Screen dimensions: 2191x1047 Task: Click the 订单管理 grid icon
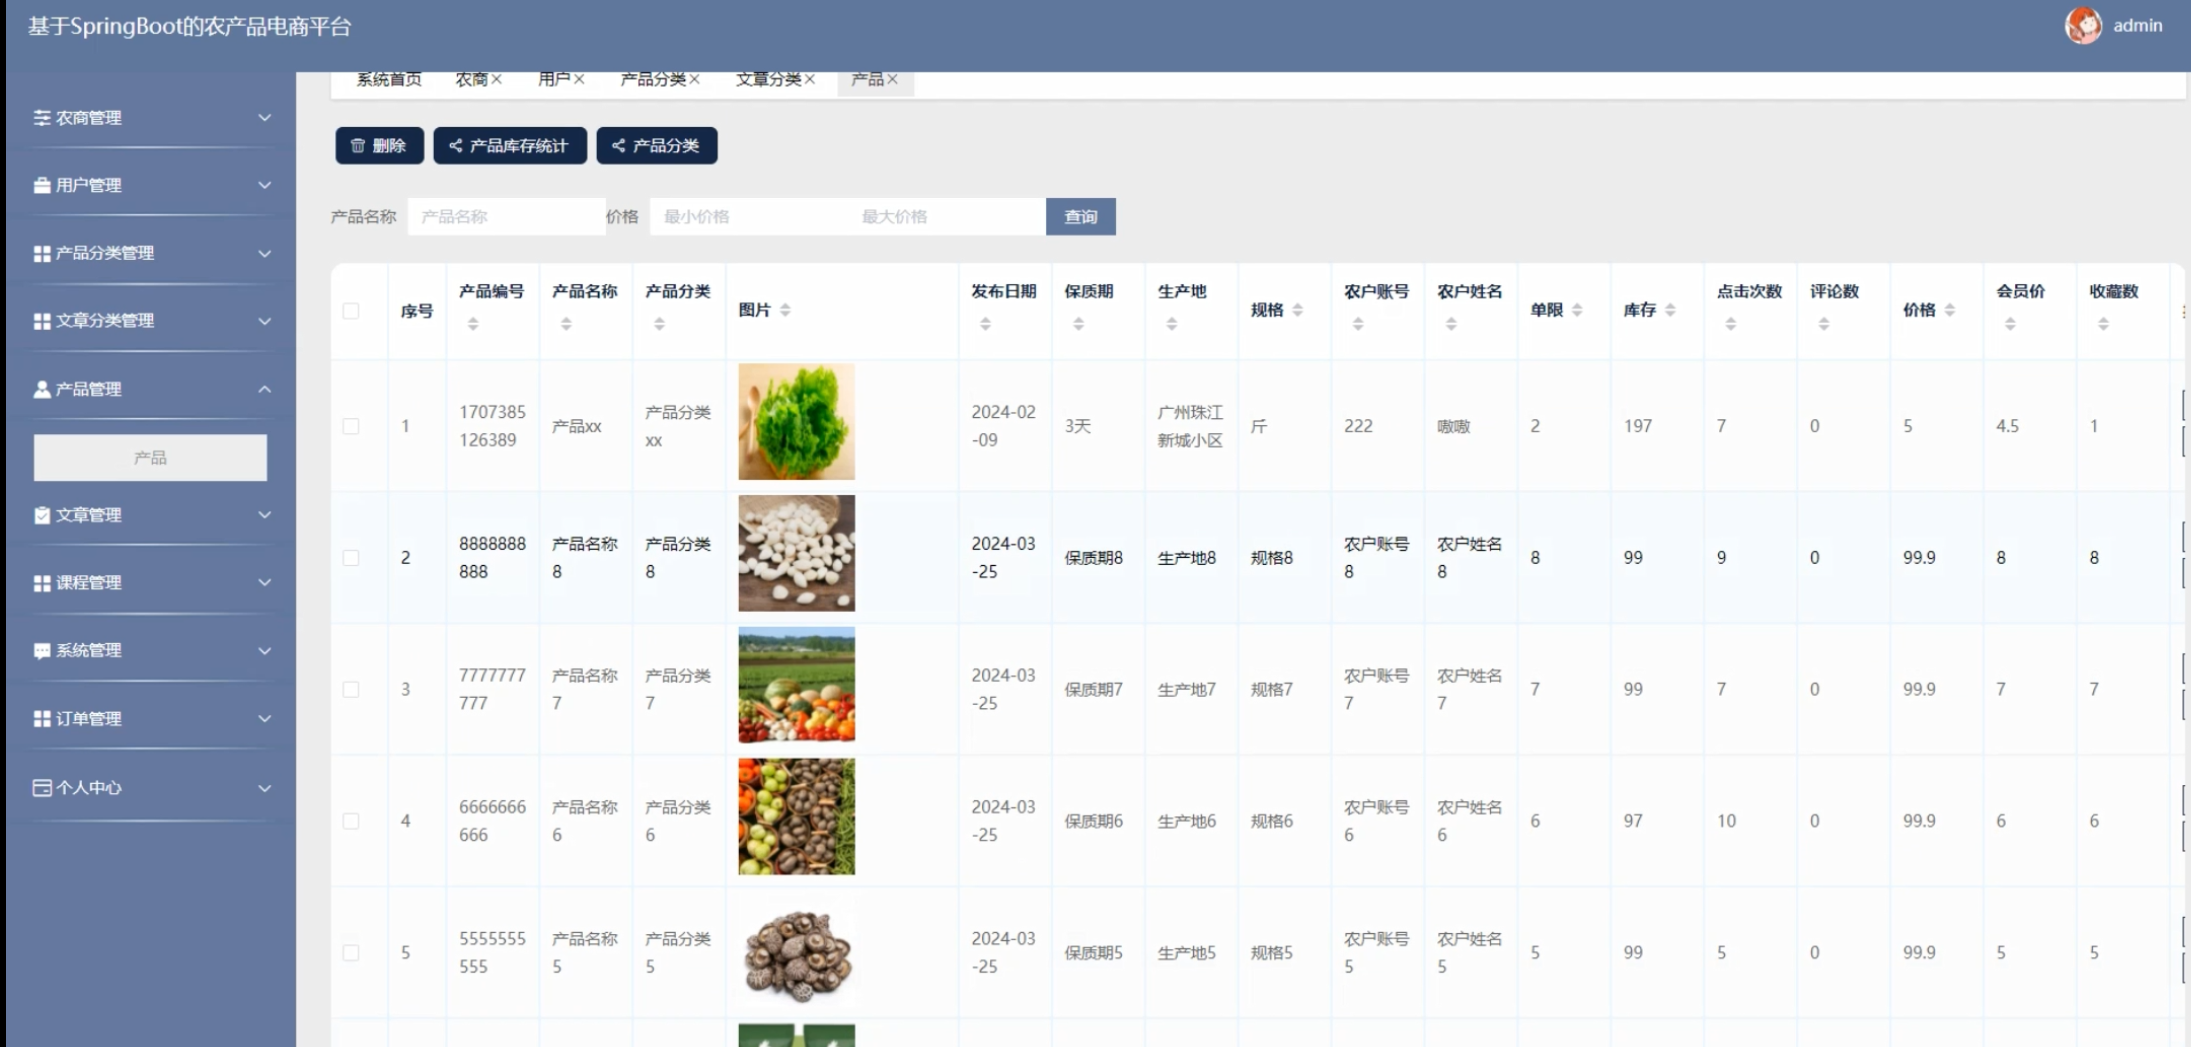pos(42,719)
